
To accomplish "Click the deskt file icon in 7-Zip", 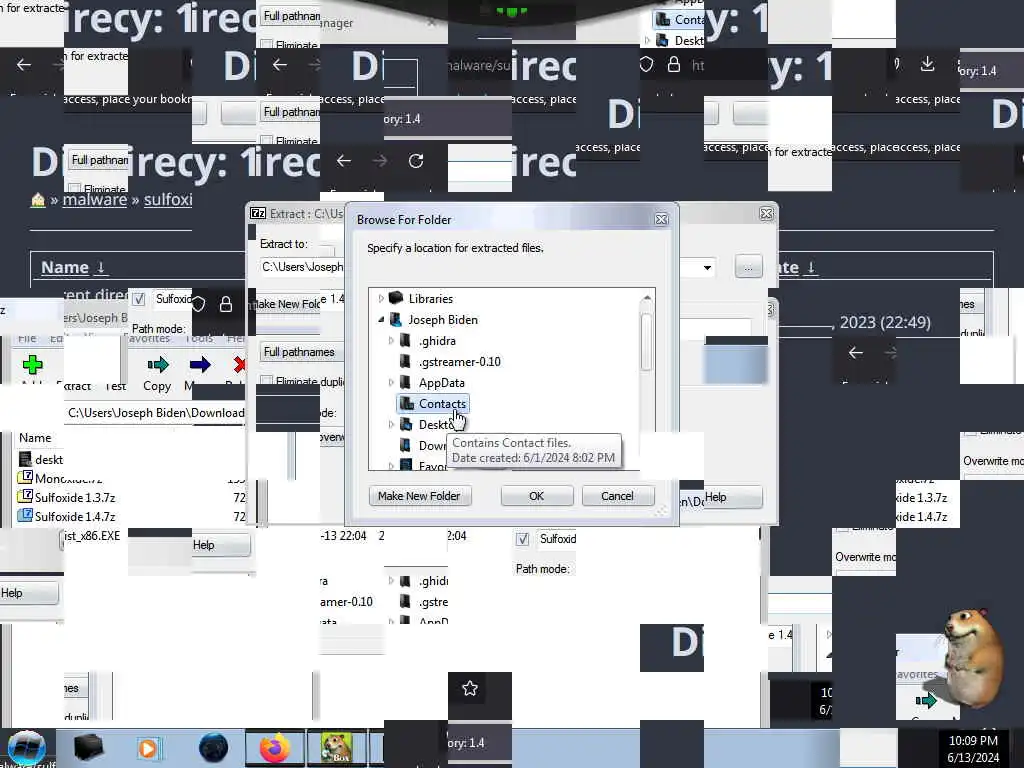I will click(25, 459).
